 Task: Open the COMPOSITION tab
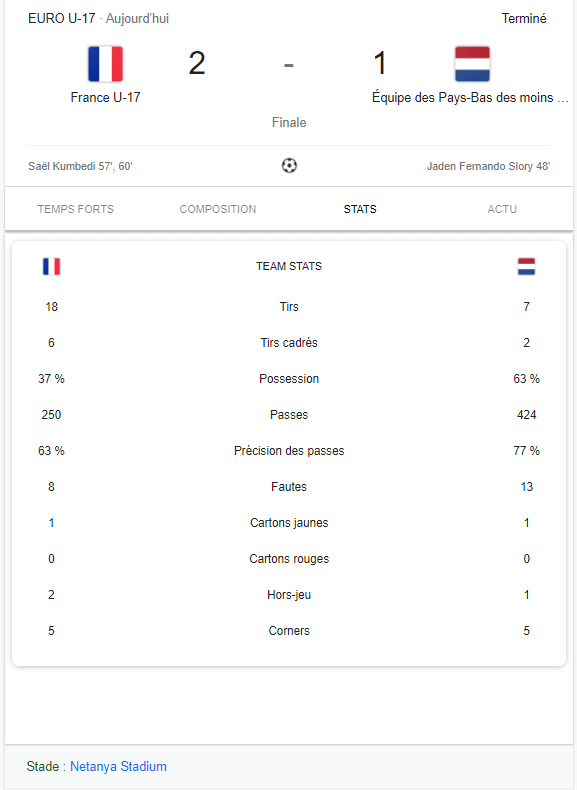pyautogui.click(x=218, y=209)
